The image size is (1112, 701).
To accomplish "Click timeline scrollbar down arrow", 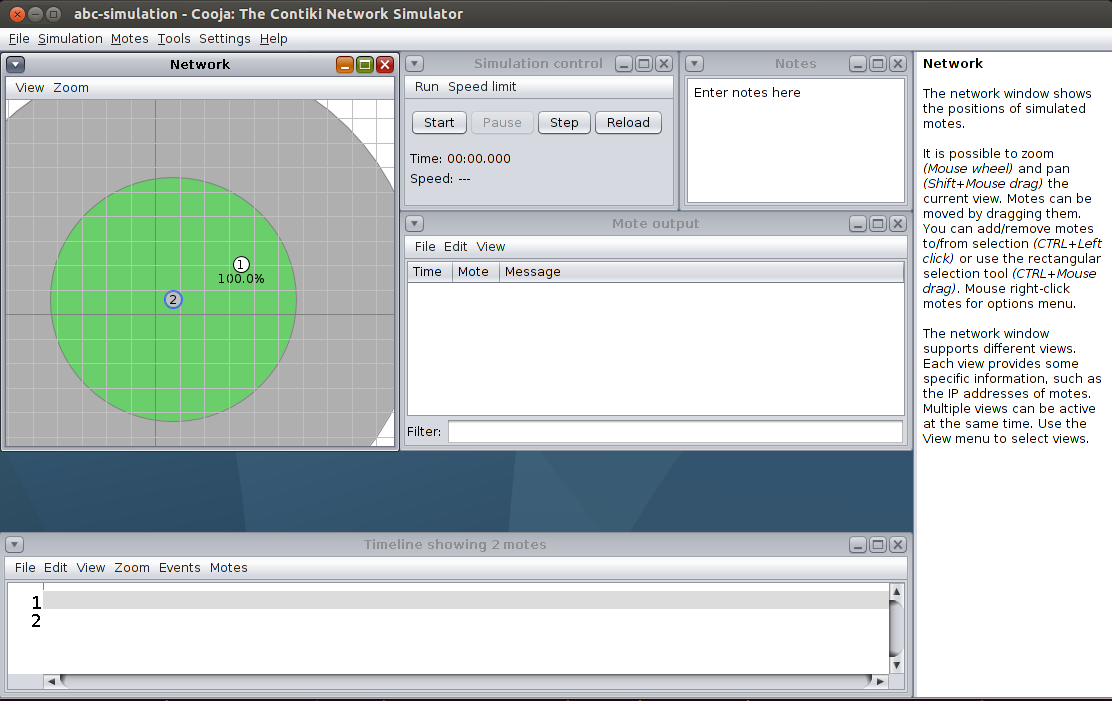I will 896,665.
